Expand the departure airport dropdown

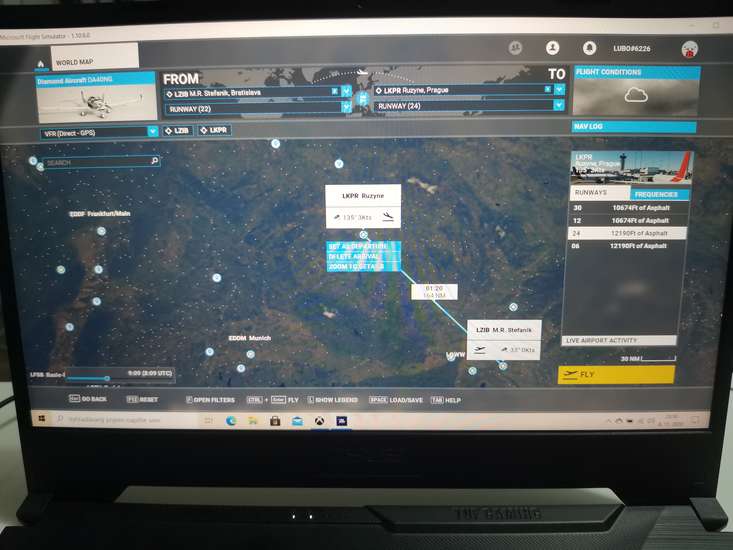[346, 91]
